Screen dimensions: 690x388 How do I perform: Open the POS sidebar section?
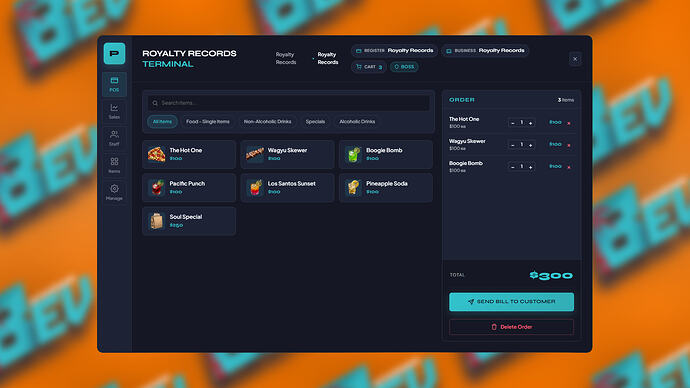click(x=114, y=84)
